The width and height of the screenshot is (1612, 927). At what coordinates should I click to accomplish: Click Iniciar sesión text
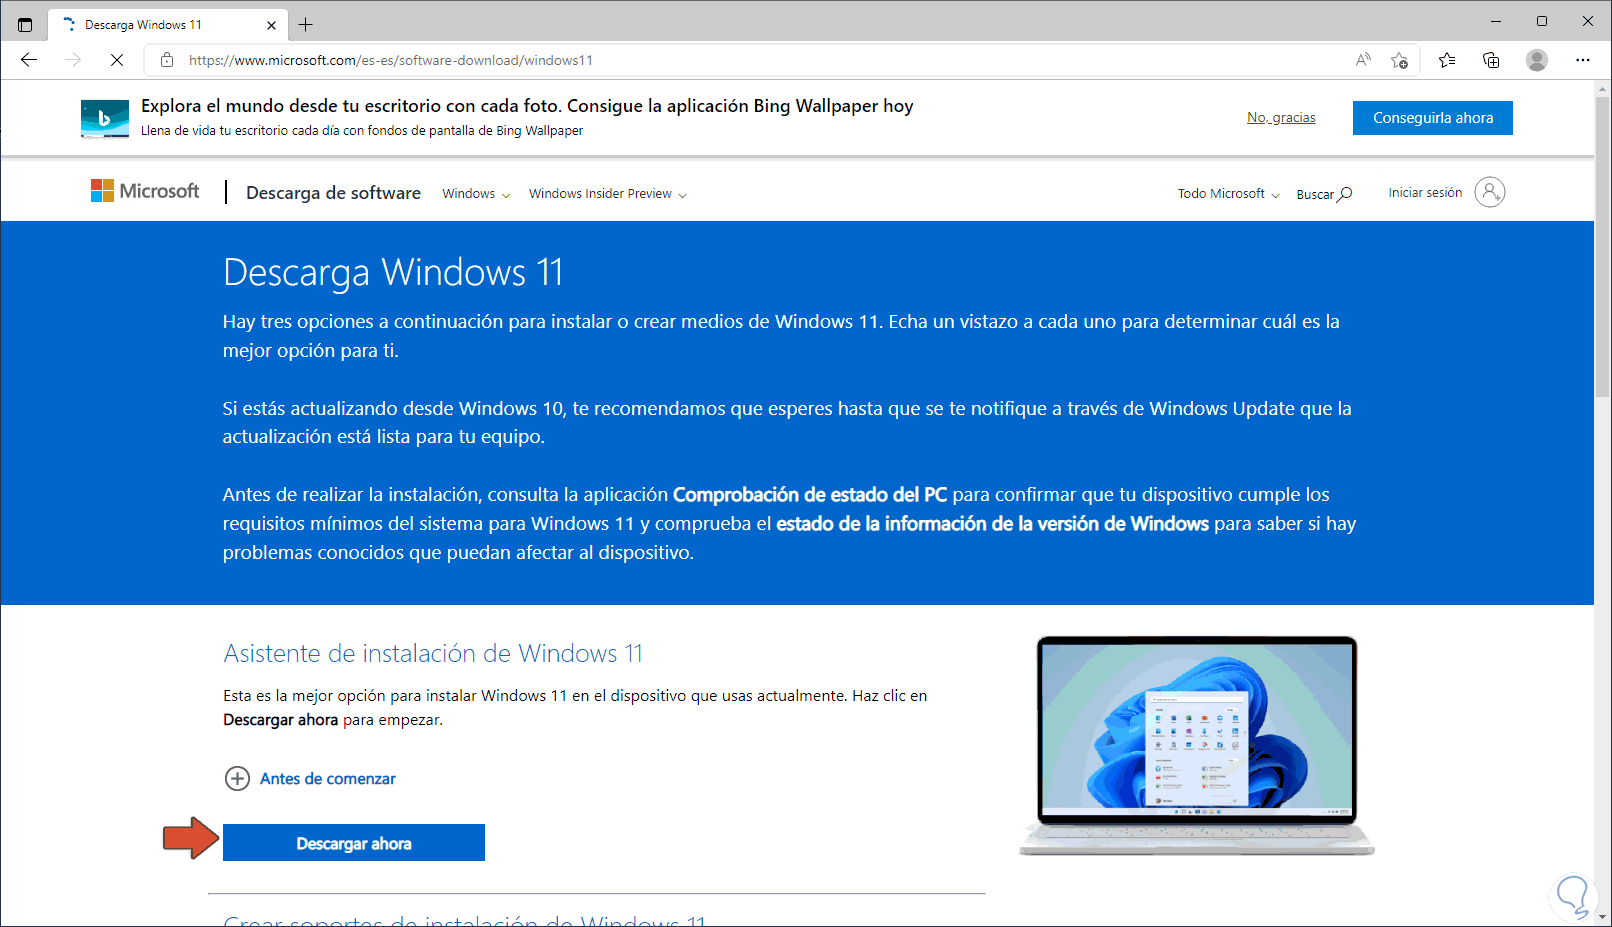(x=1425, y=193)
